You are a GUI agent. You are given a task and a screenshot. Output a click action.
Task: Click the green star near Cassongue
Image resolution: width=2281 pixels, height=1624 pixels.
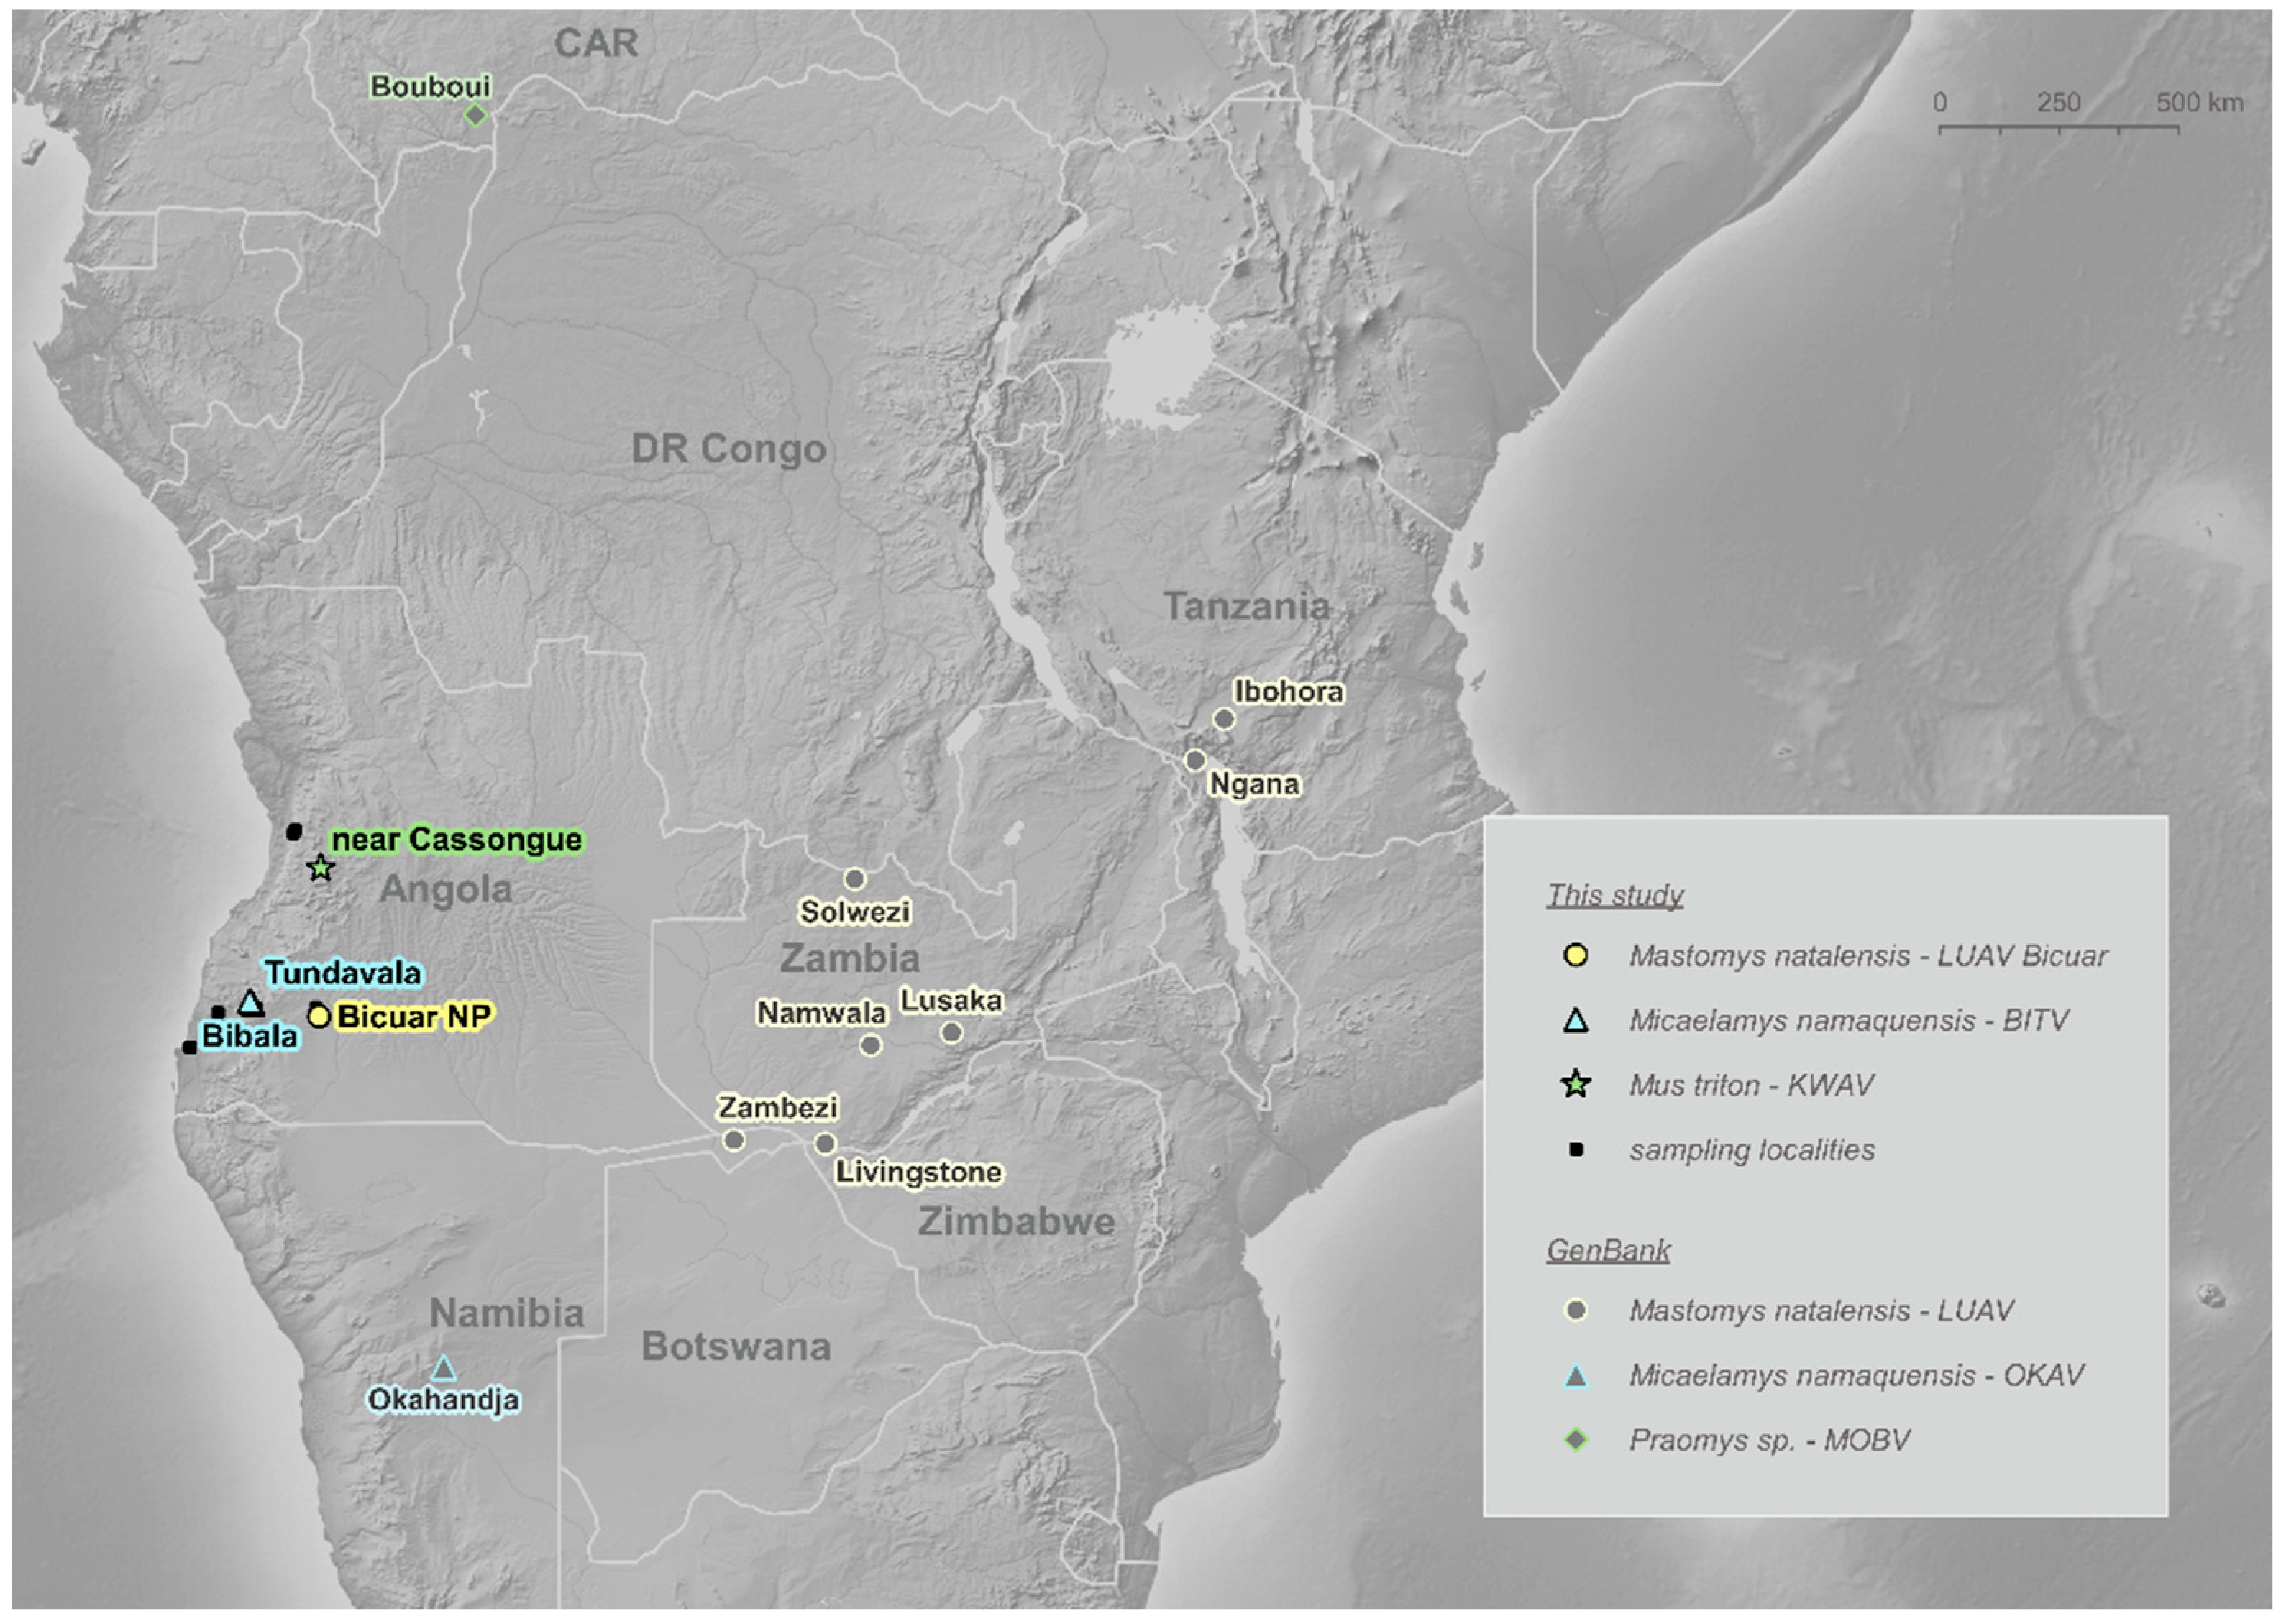320,868
